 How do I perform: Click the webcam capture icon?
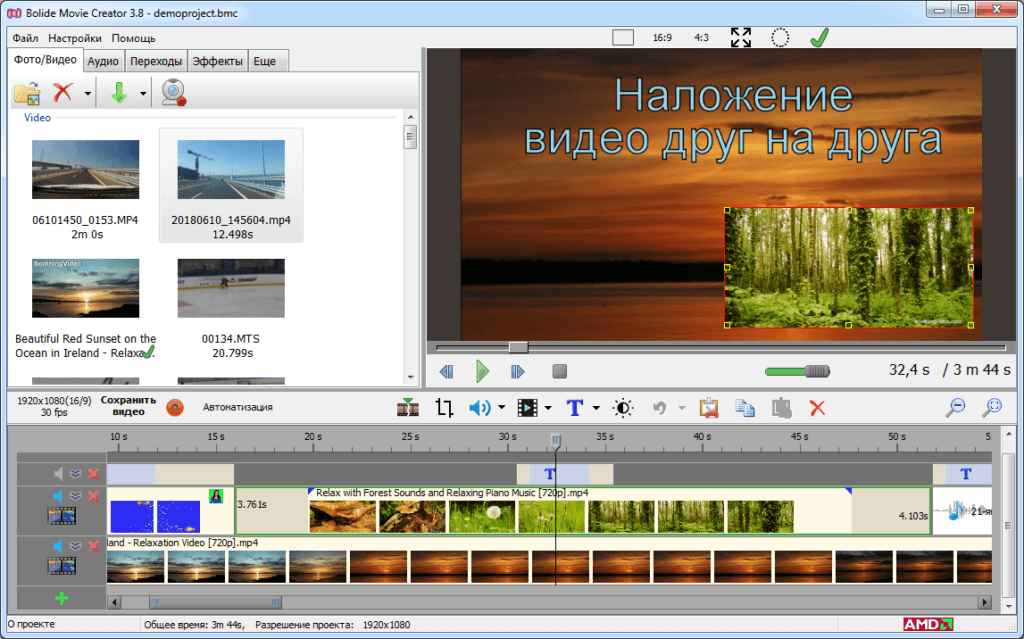[x=176, y=93]
